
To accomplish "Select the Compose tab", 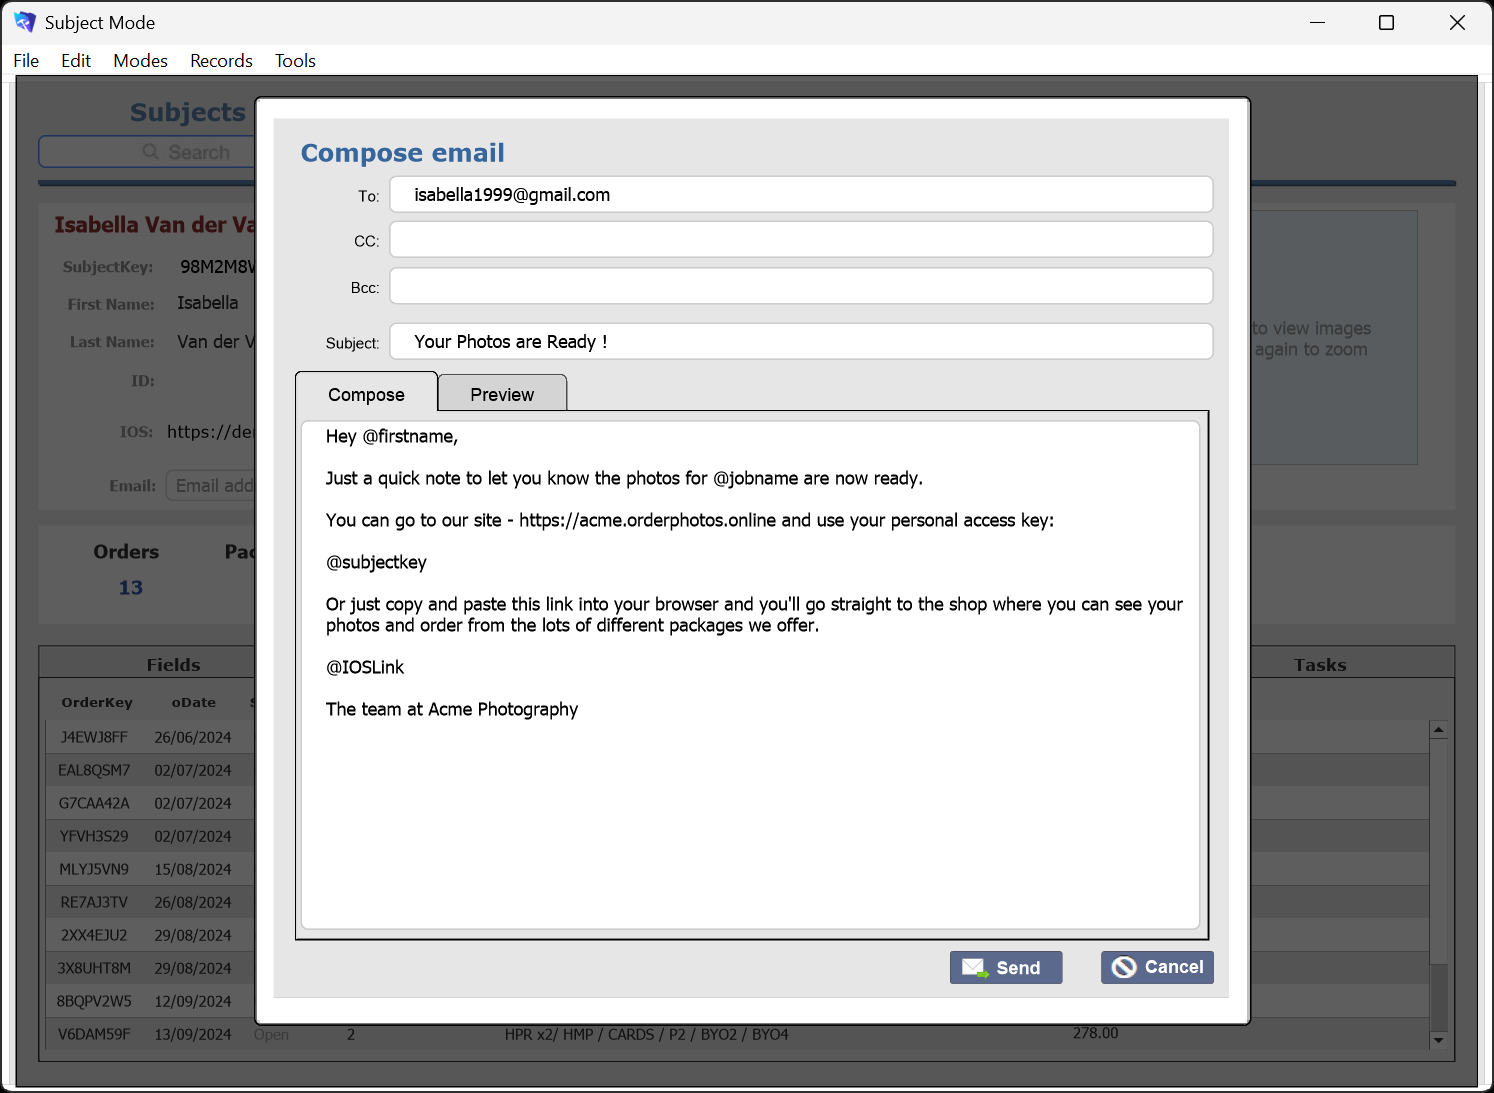I will pyautogui.click(x=366, y=393).
